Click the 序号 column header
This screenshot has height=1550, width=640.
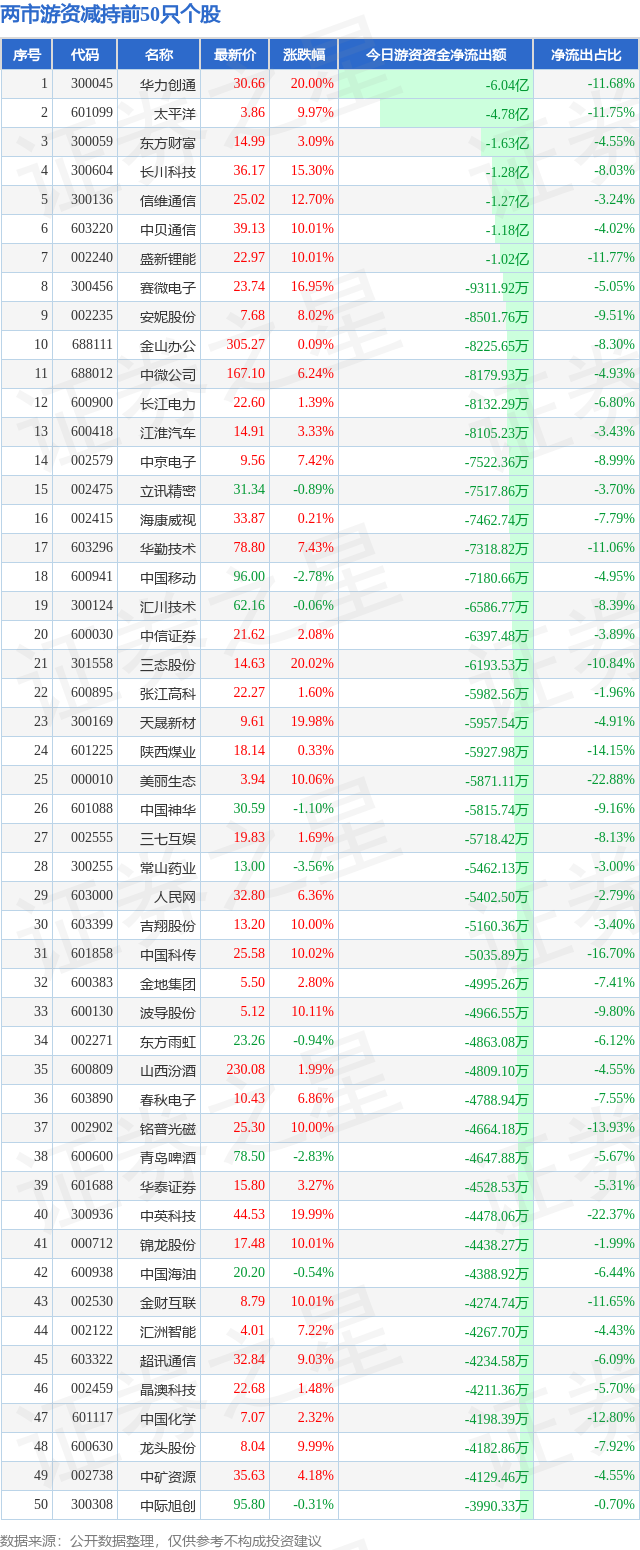pyautogui.click(x=27, y=55)
